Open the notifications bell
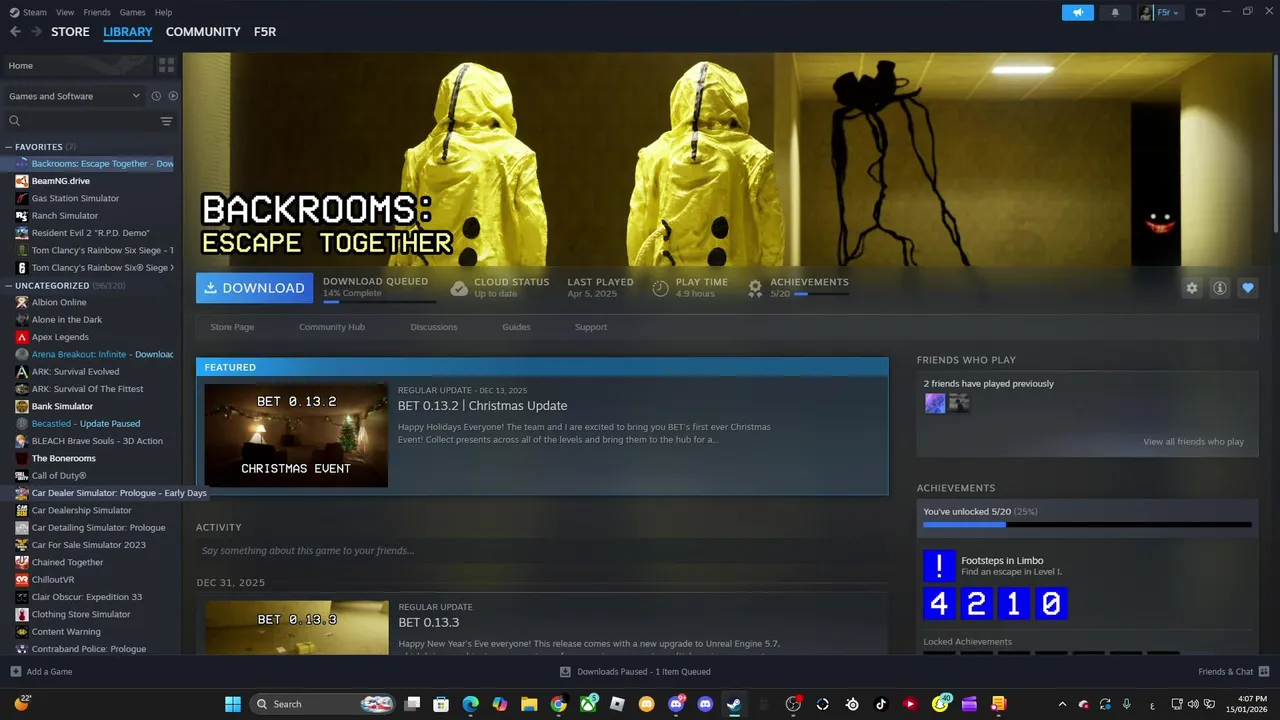This screenshot has height=720, width=1280. point(1115,13)
